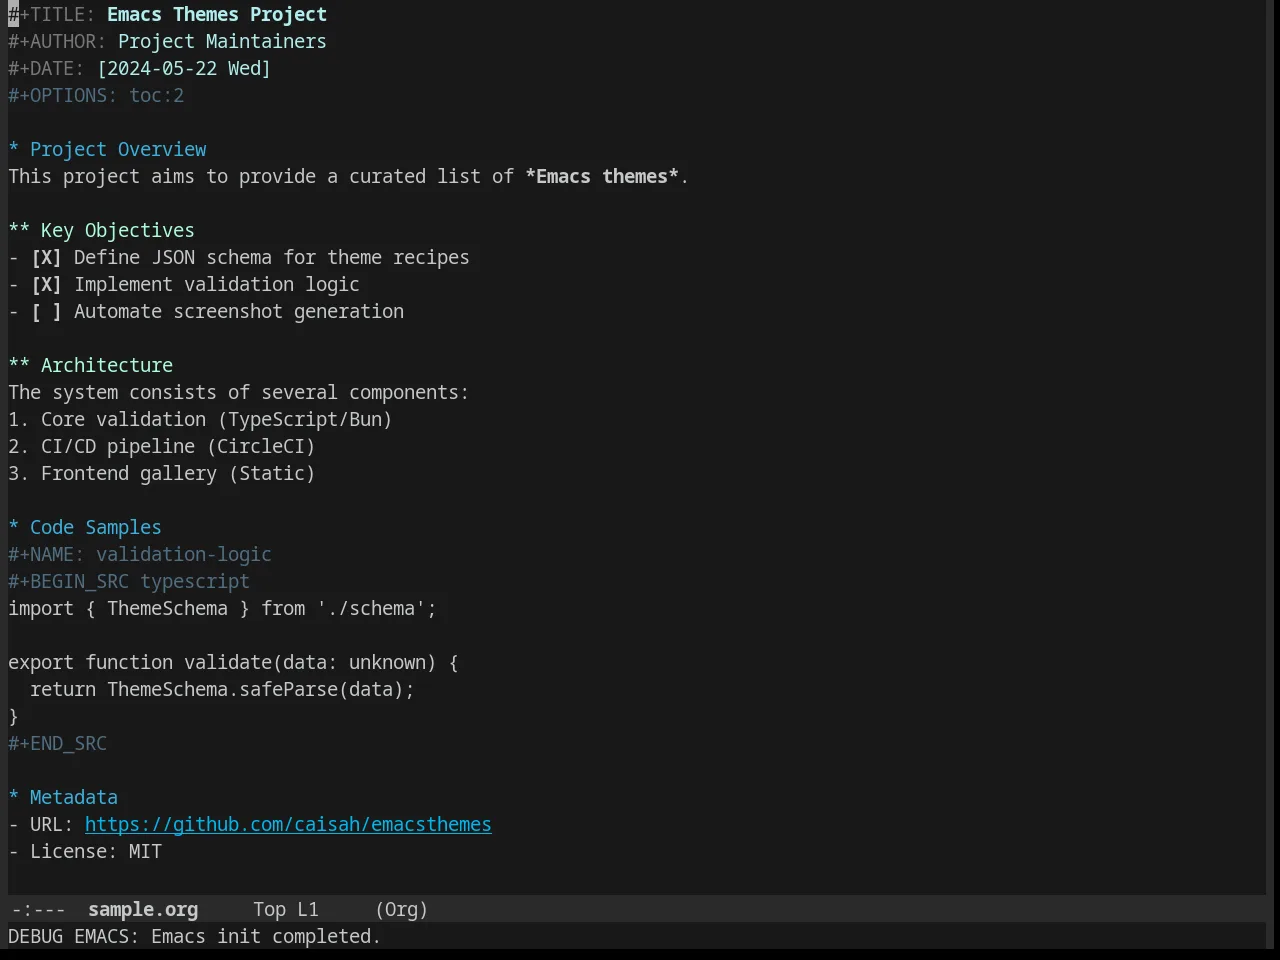Image resolution: width=1280 pixels, height=960 pixels.
Task: Fold the #+BEGIN_SRC typescript block line
Action: click(129, 581)
